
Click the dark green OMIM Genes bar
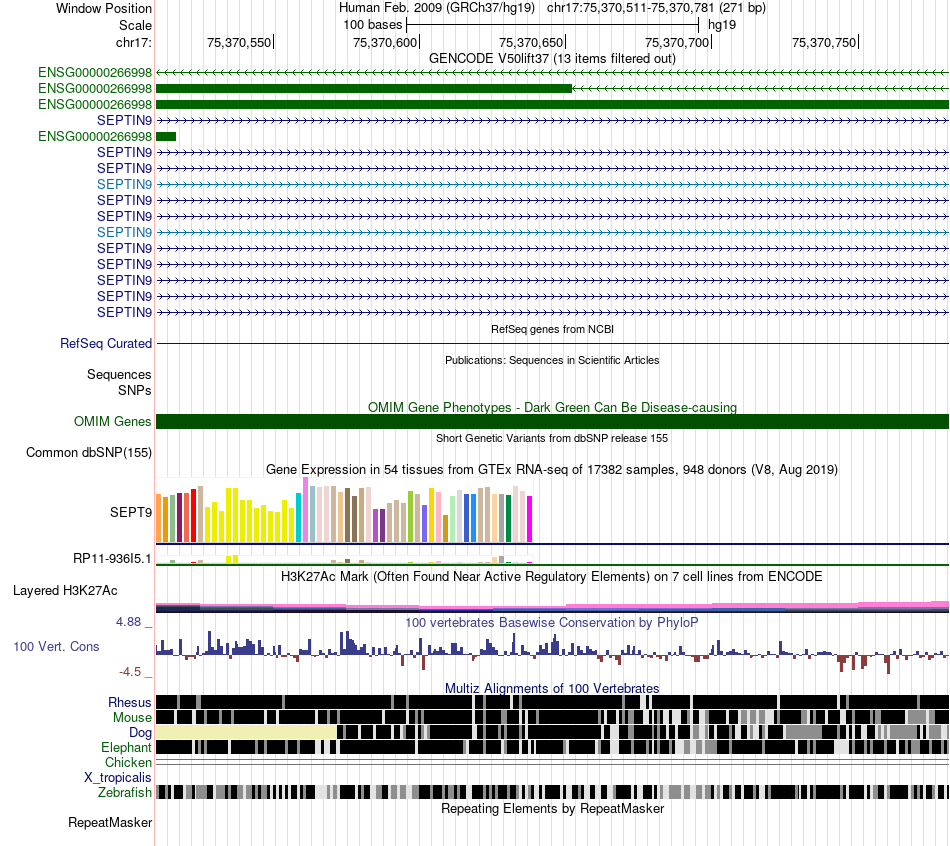[x=553, y=421]
